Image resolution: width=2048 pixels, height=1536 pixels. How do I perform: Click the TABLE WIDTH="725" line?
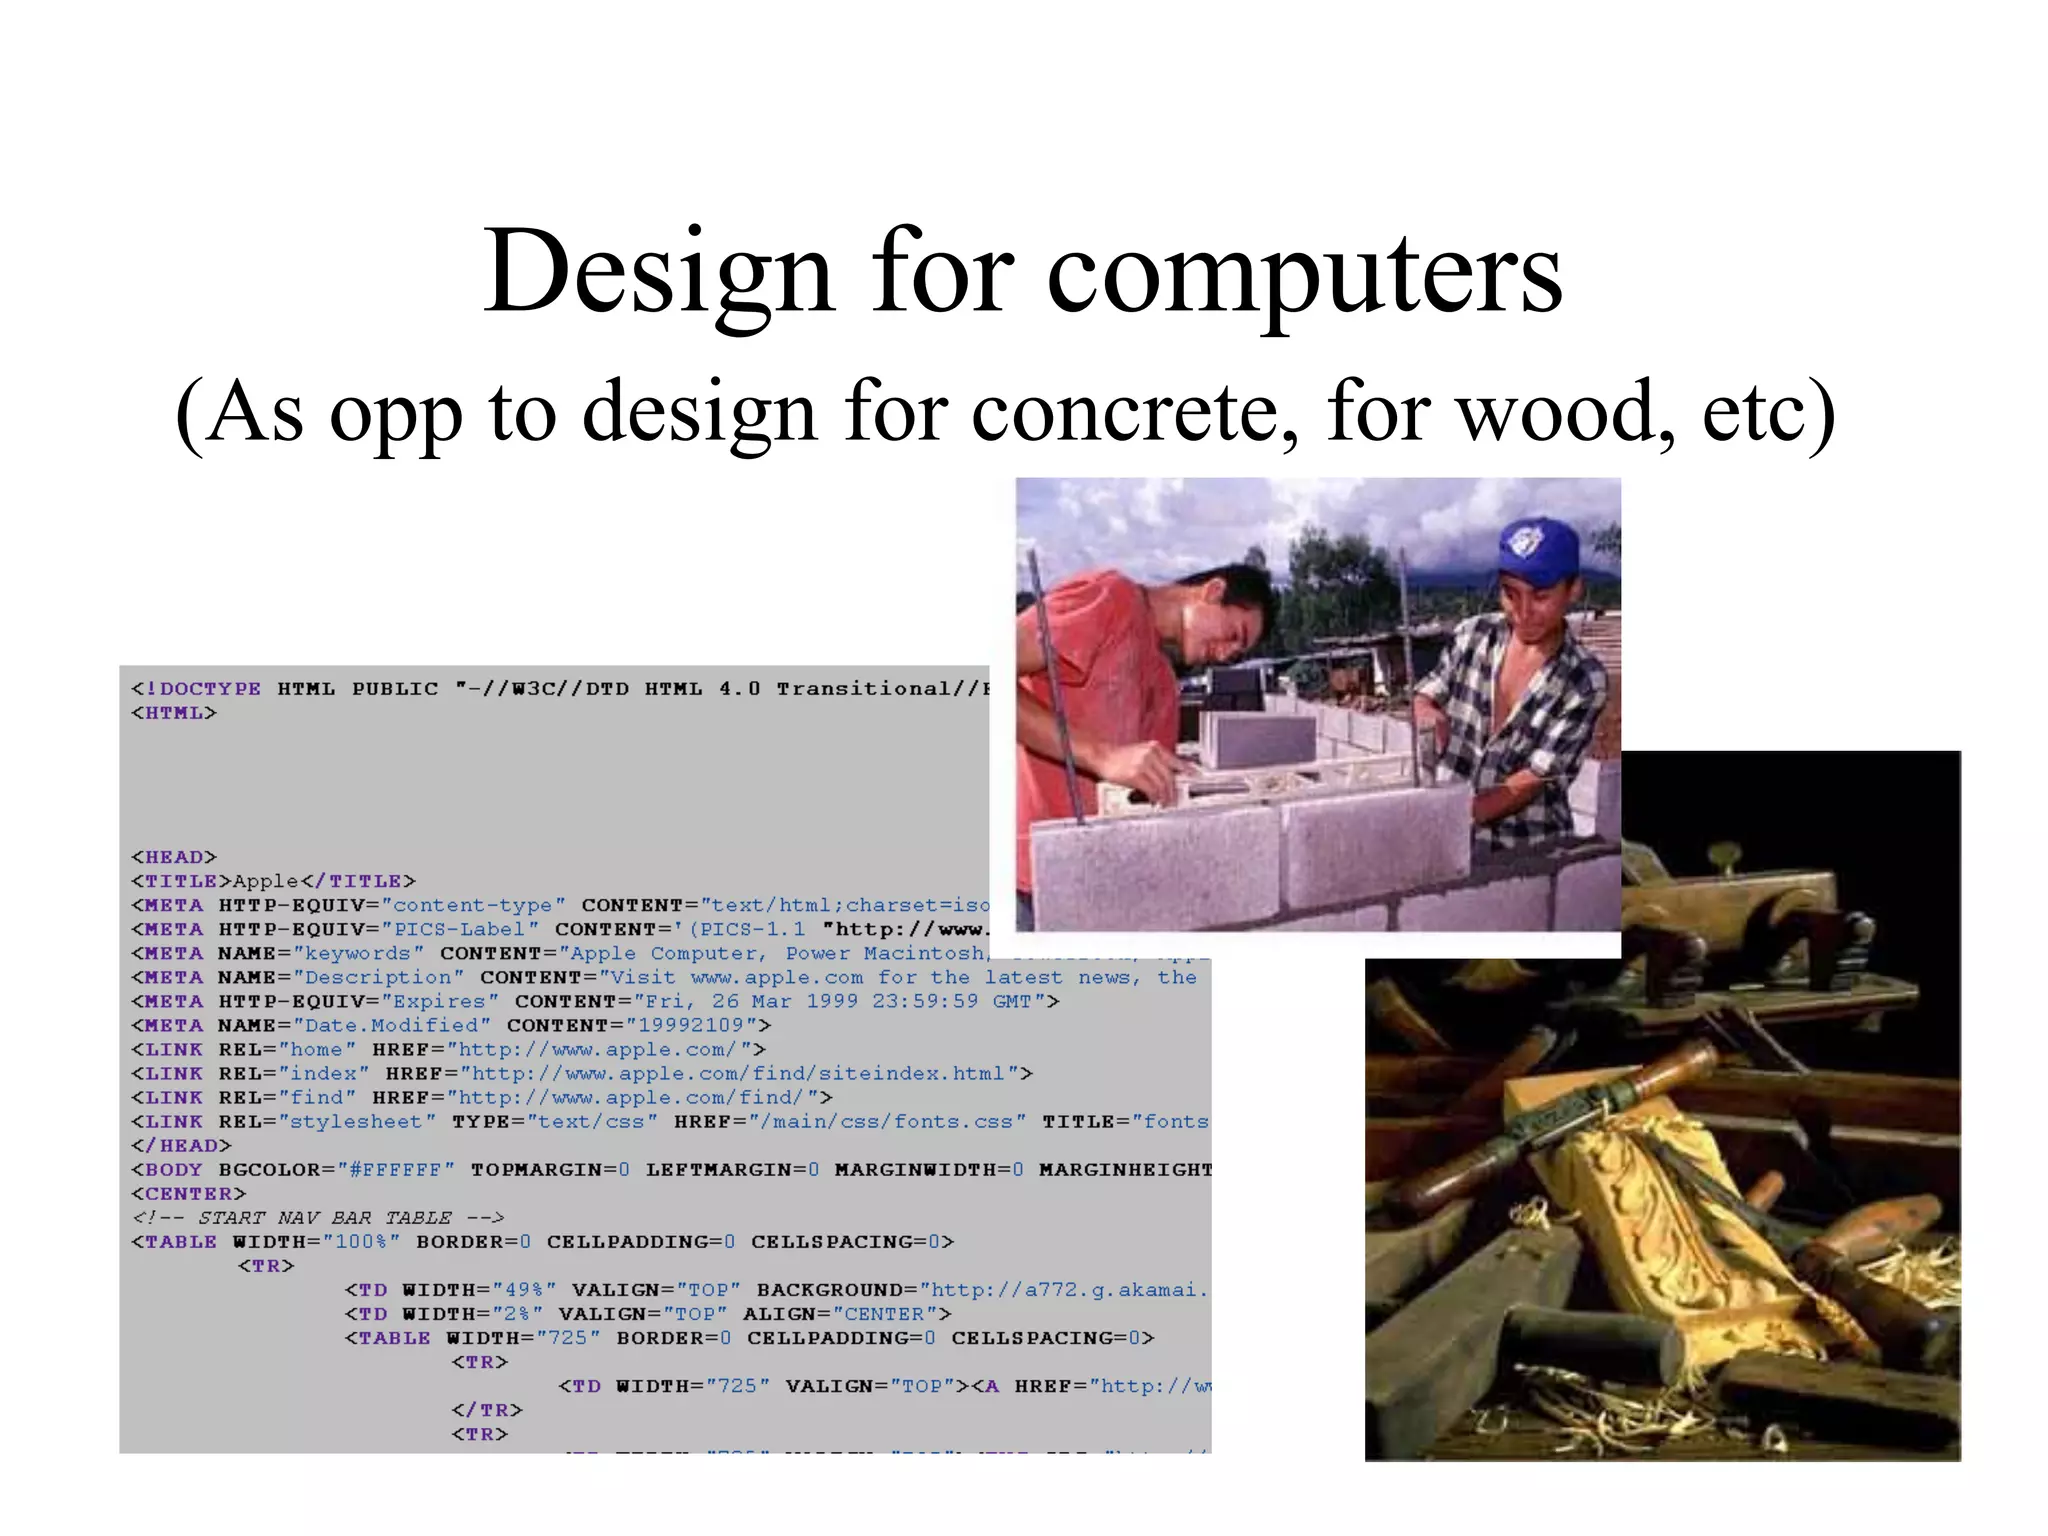point(749,1337)
